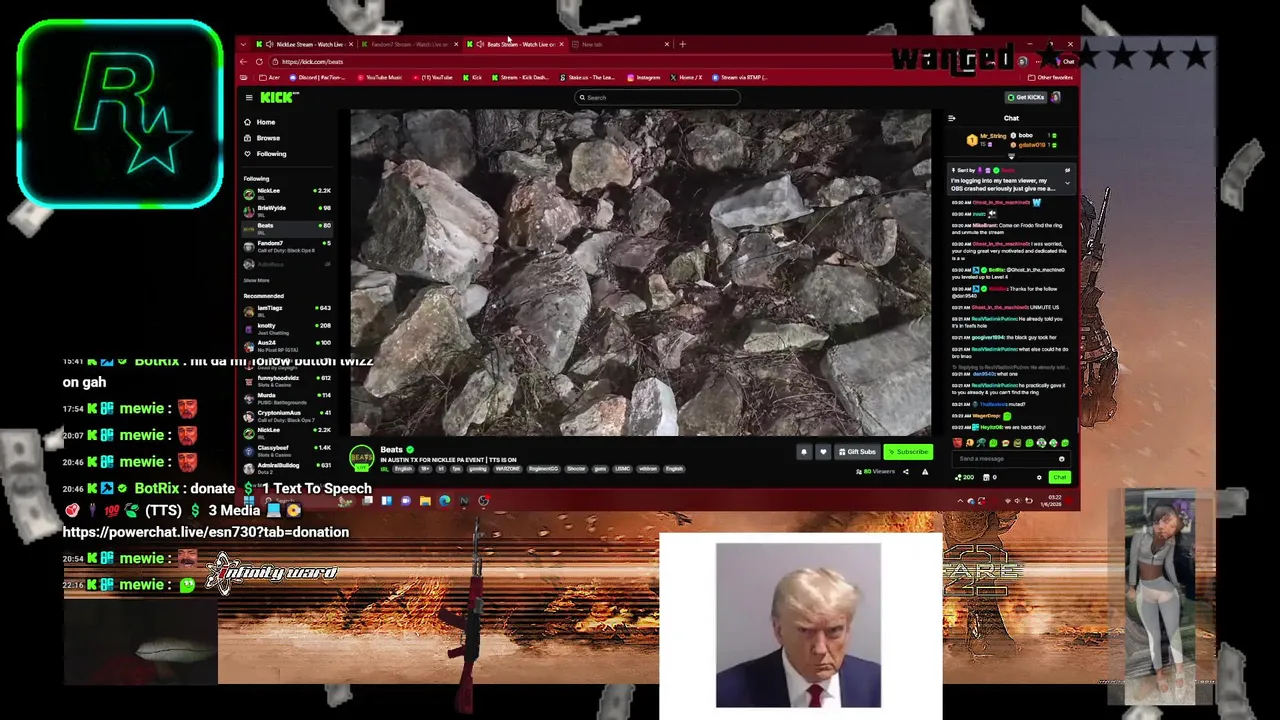Click the green KICK logo

click(x=278, y=97)
